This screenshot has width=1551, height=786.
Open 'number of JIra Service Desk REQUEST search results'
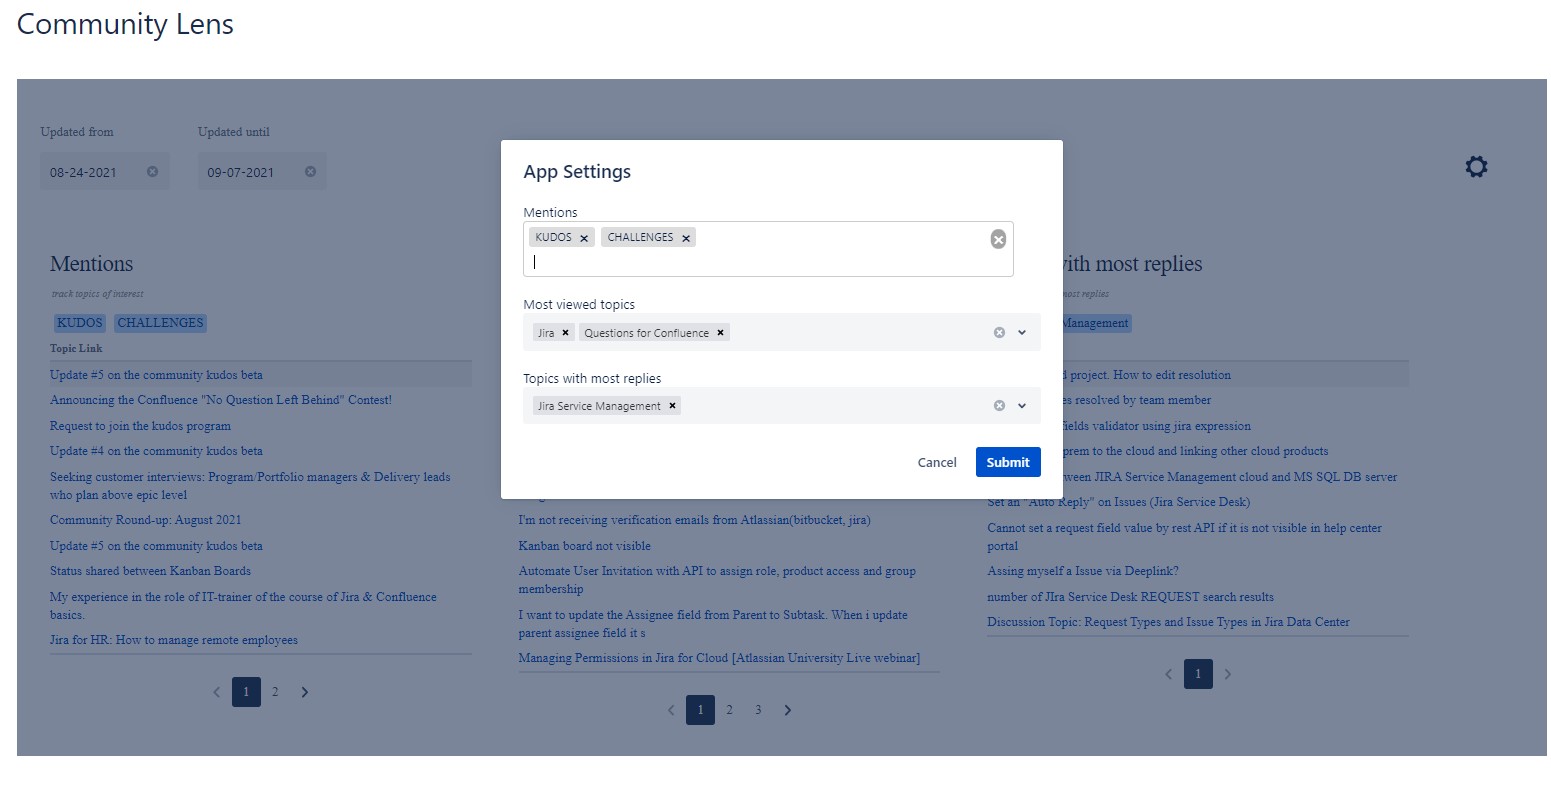(x=1130, y=597)
